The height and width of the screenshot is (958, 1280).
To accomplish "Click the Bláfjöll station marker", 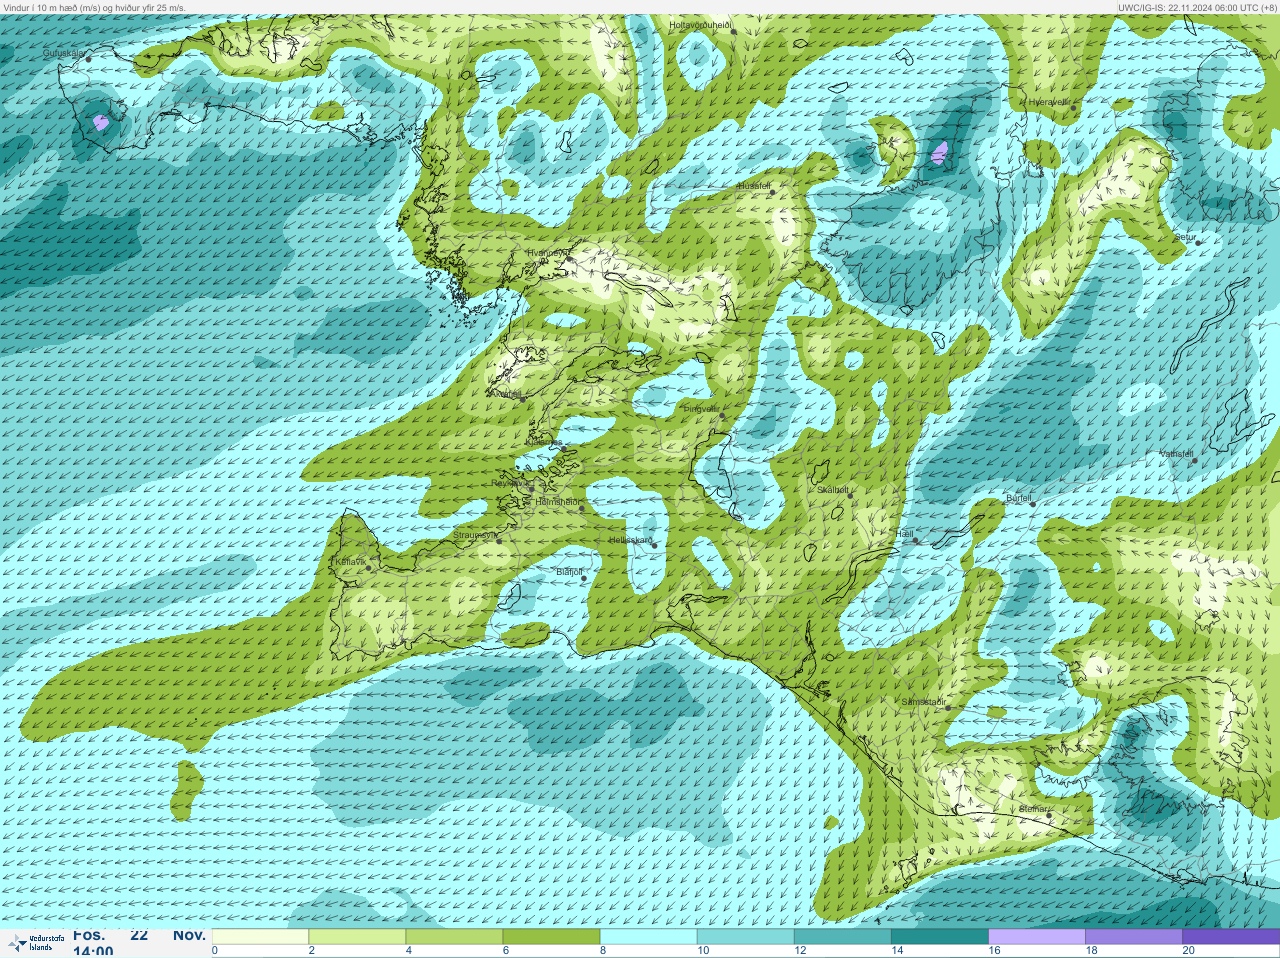I will pyautogui.click(x=584, y=577).
